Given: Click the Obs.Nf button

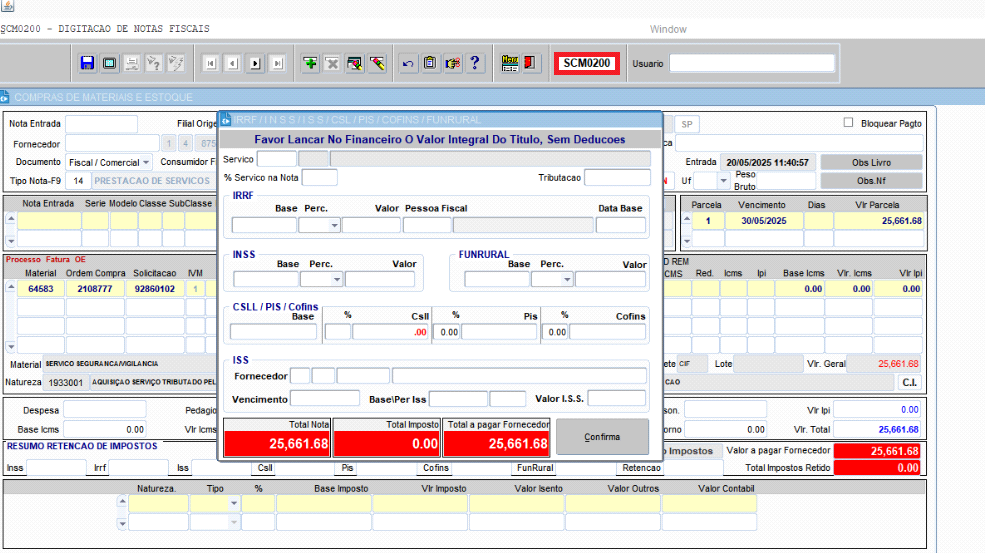Looking at the screenshot, I should point(871,180).
